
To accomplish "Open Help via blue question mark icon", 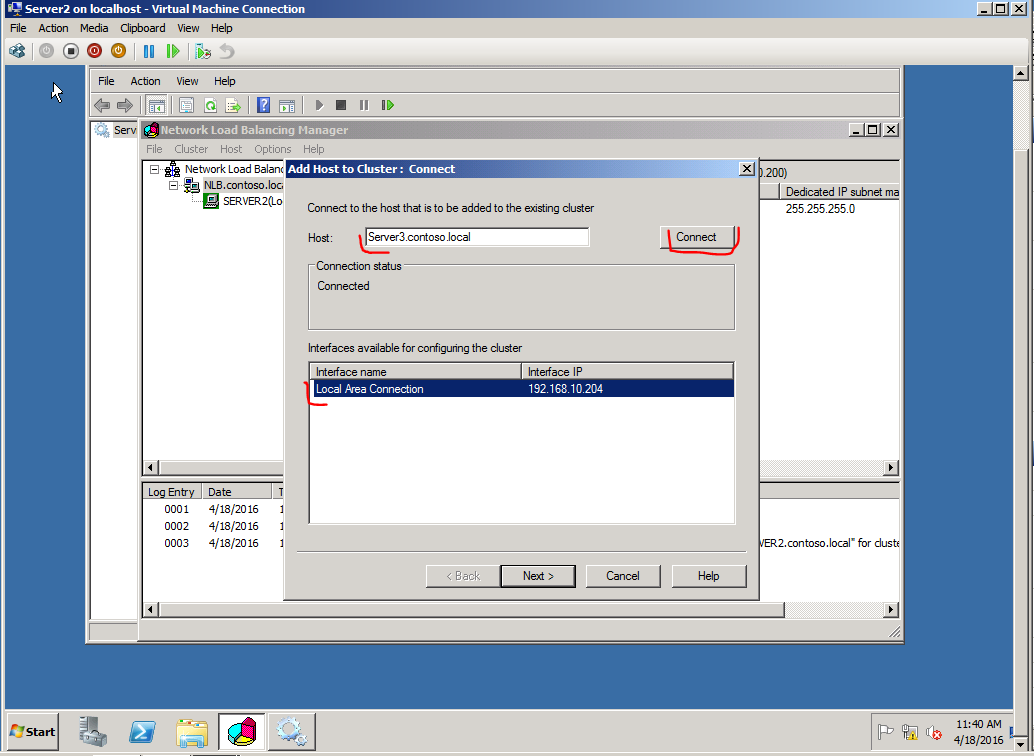I will click(264, 105).
